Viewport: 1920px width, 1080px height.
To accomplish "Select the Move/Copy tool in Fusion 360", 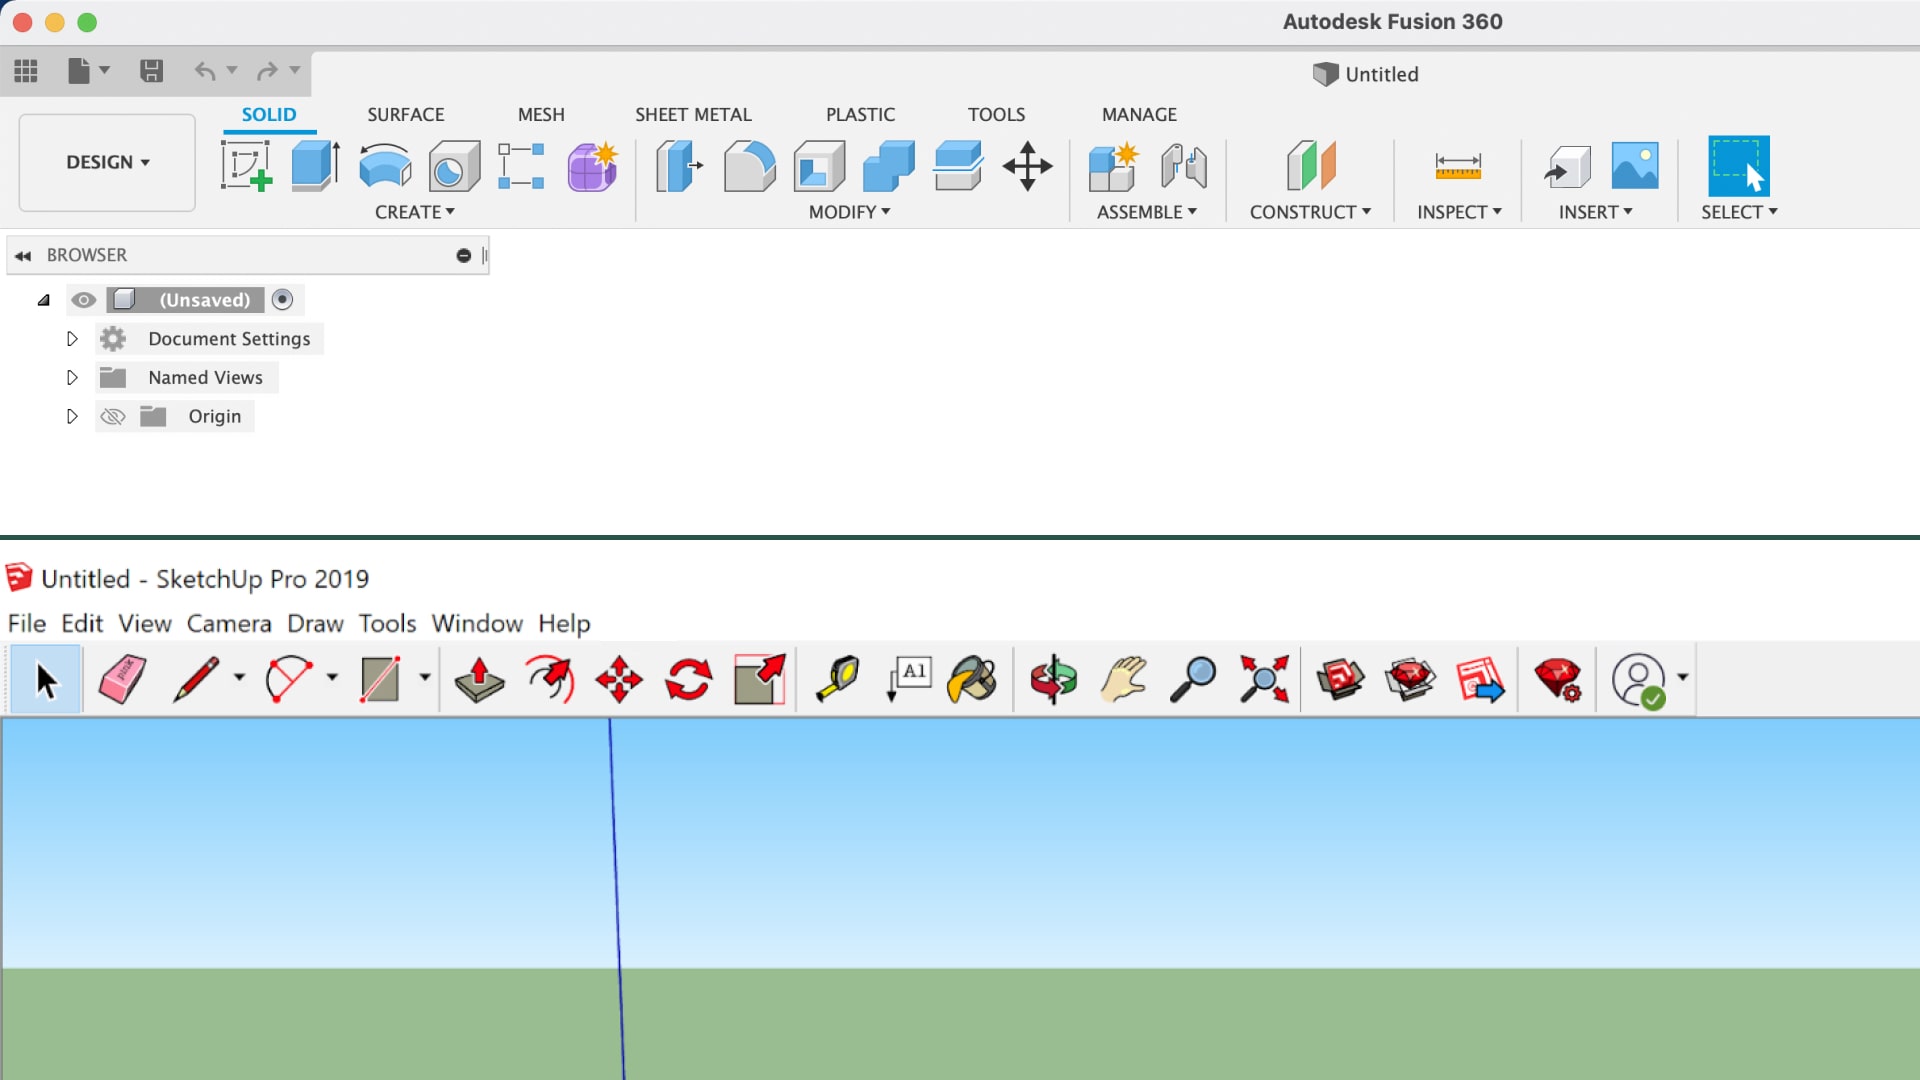I will click(1027, 166).
